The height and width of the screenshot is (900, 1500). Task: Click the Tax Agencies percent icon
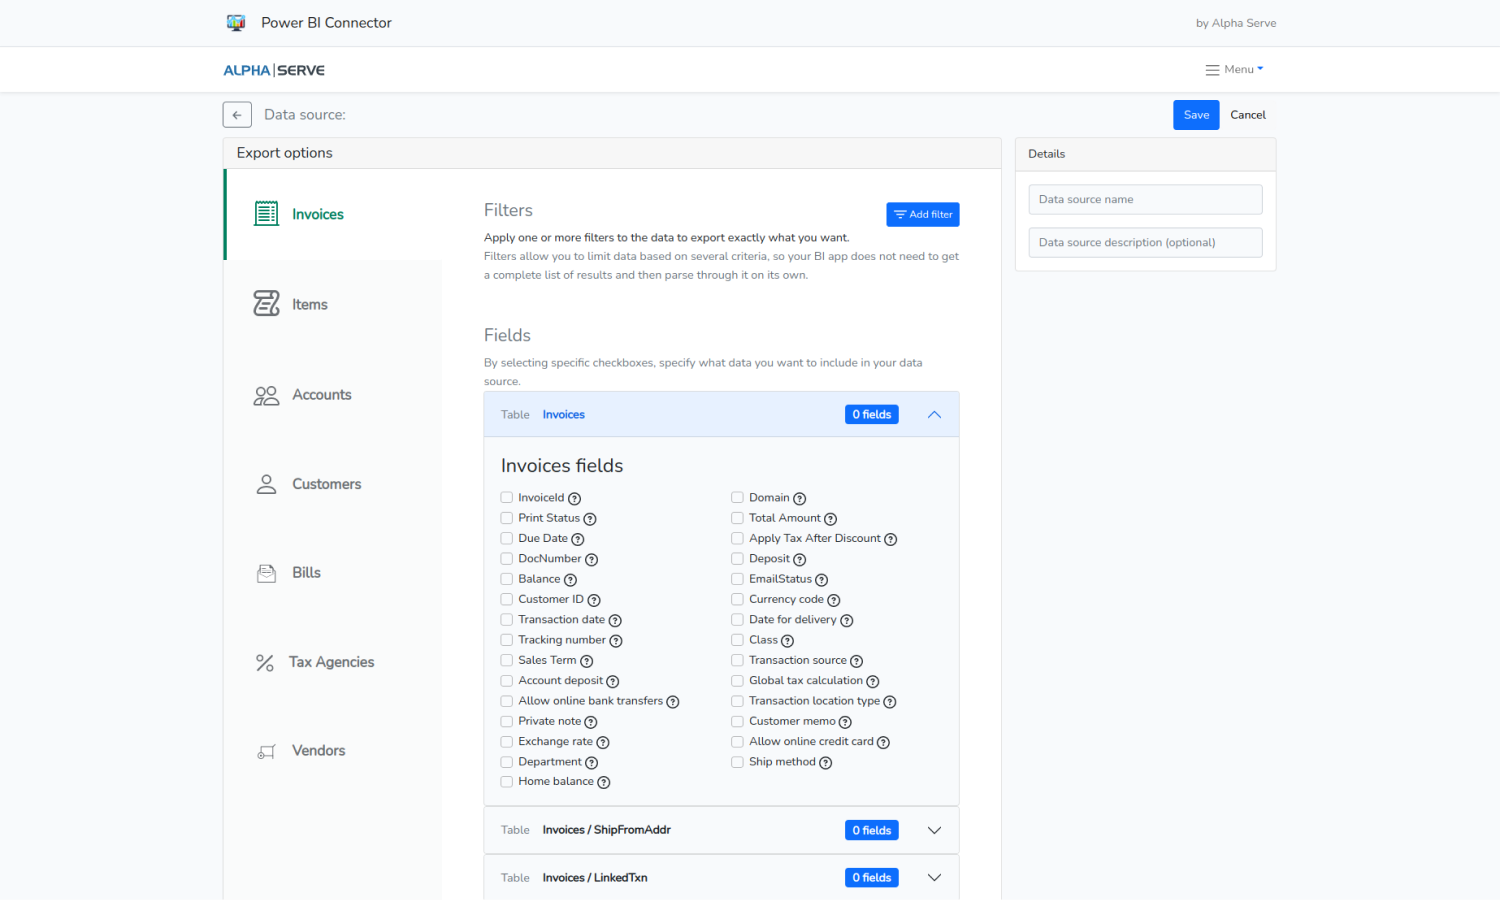[x=265, y=662]
